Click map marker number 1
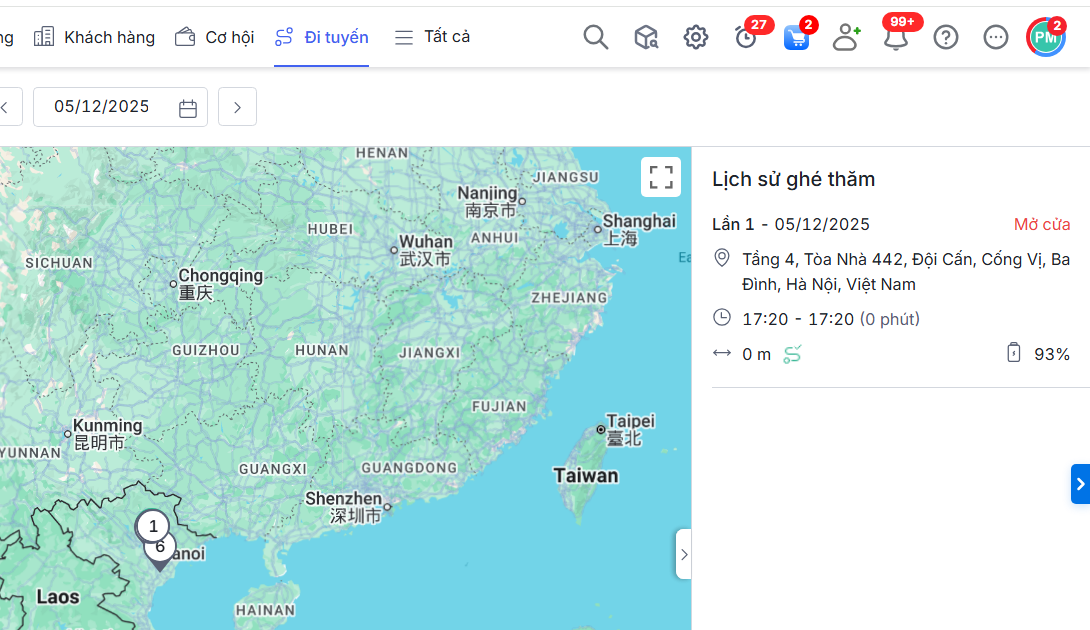 click(x=153, y=526)
